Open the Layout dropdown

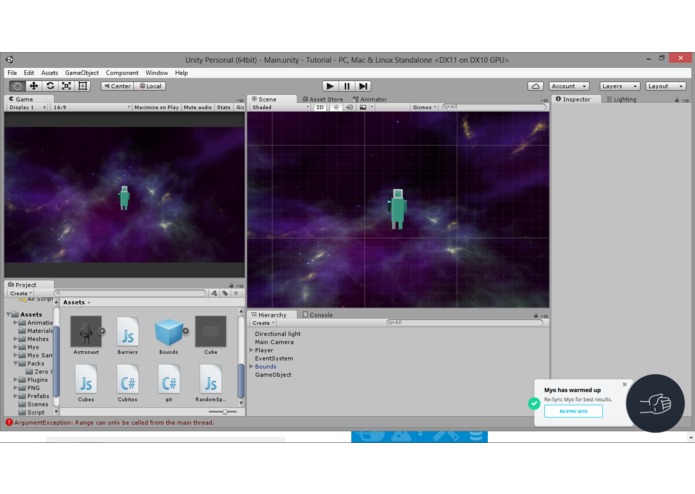[x=665, y=86]
